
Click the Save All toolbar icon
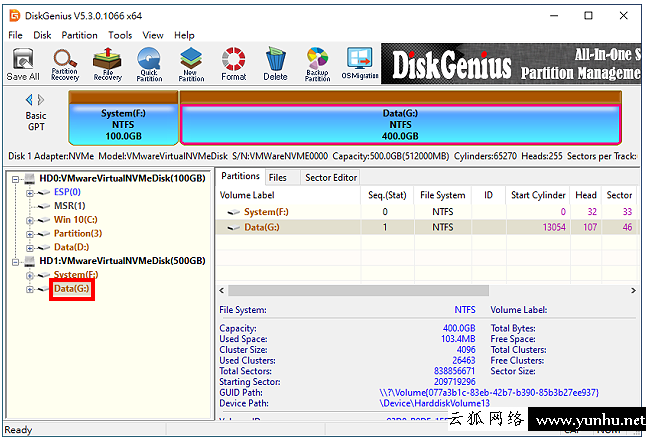(23, 64)
